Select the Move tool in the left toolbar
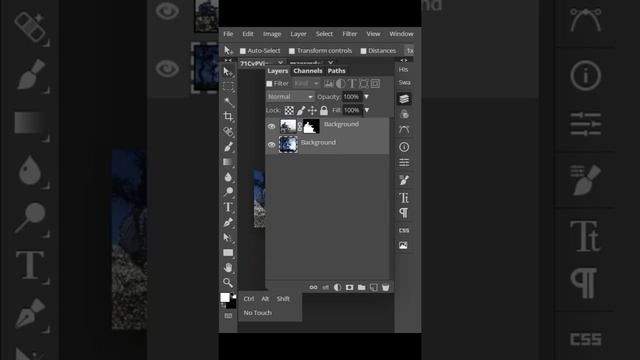This screenshot has width=640, height=360. coord(228,72)
